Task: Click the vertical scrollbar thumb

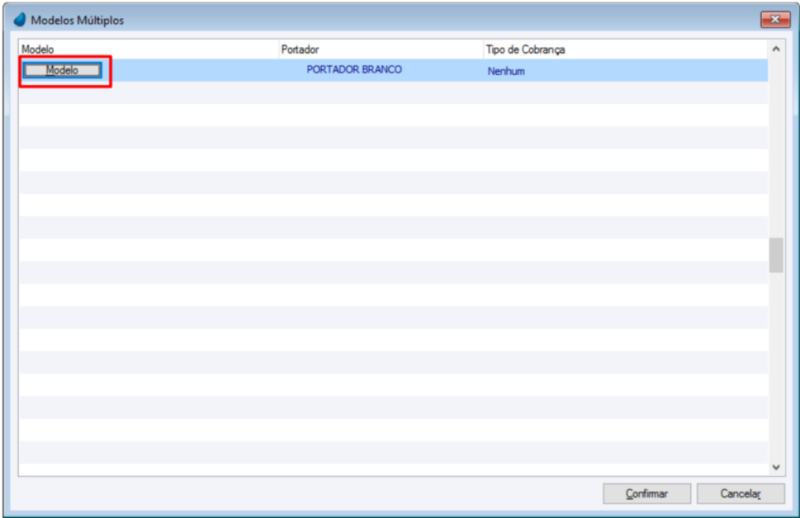Action: (776, 255)
